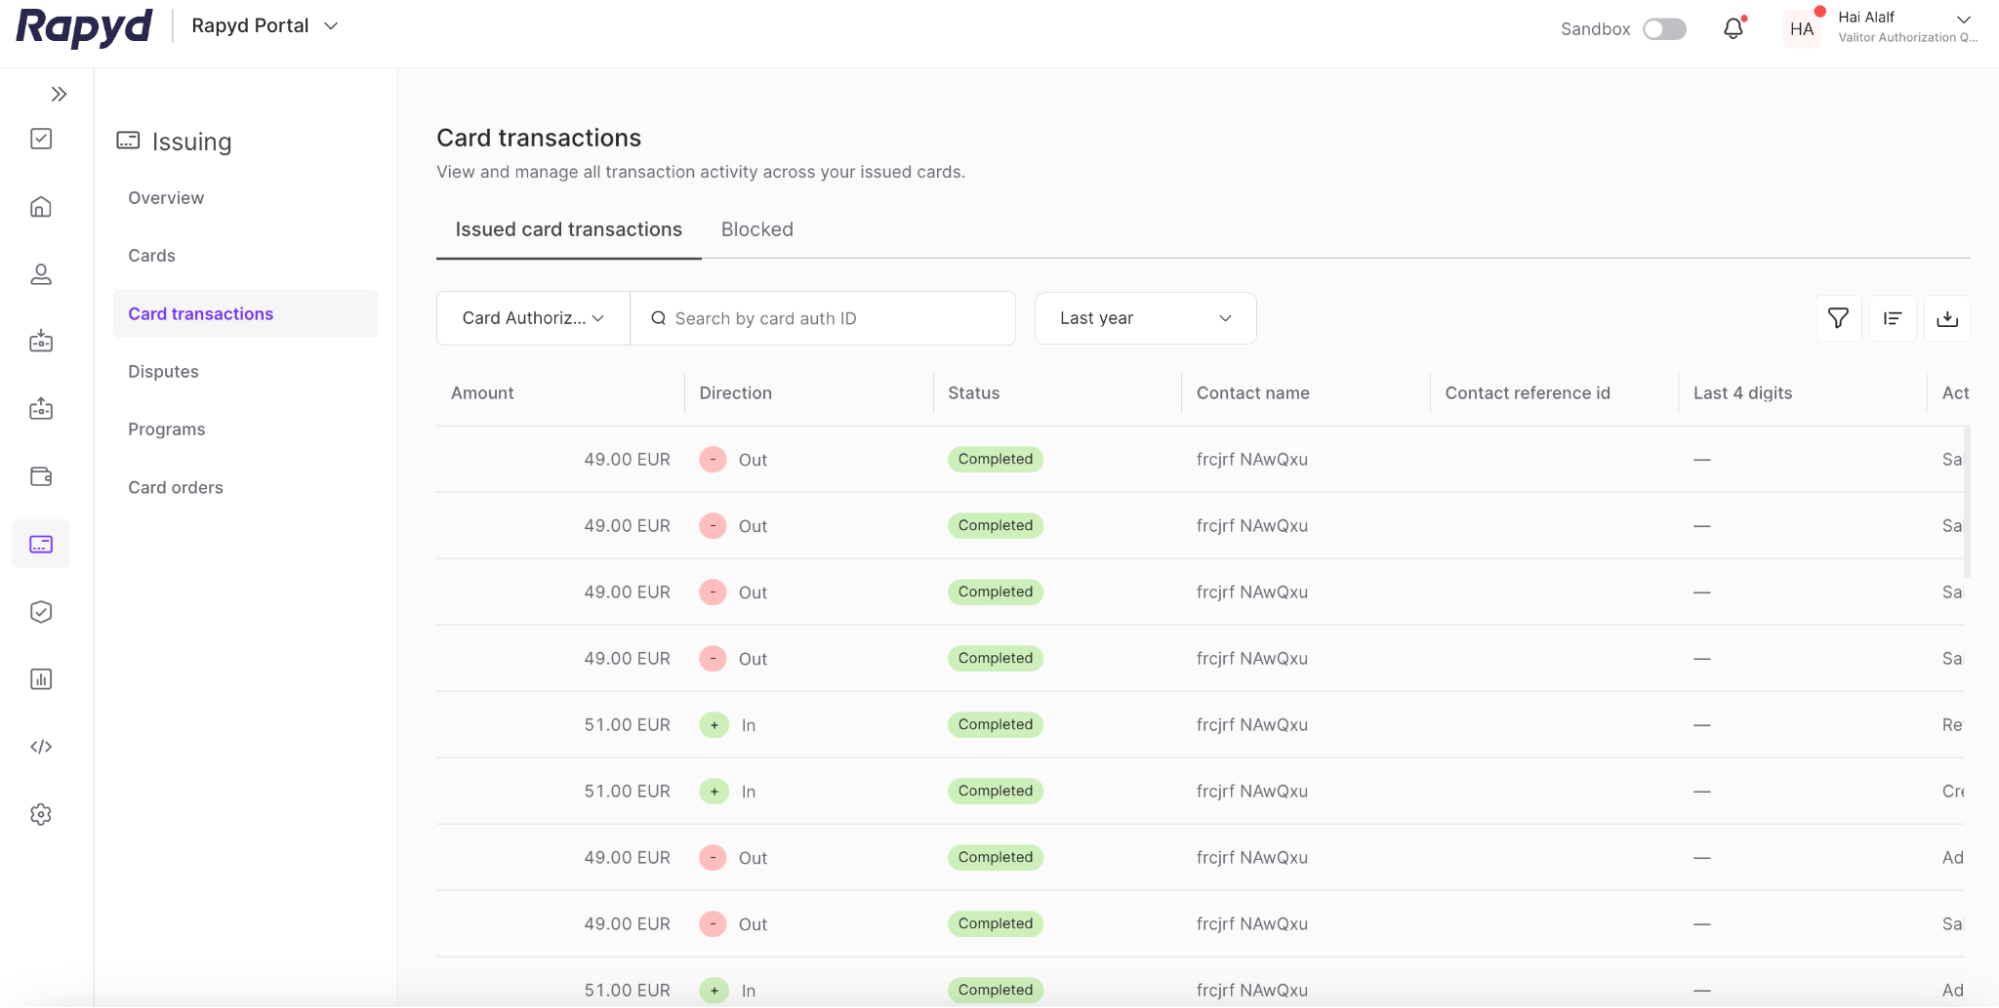This screenshot has height=1008, width=1999.
Task: Open the Last year date range dropdown
Action: coord(1145,318)
